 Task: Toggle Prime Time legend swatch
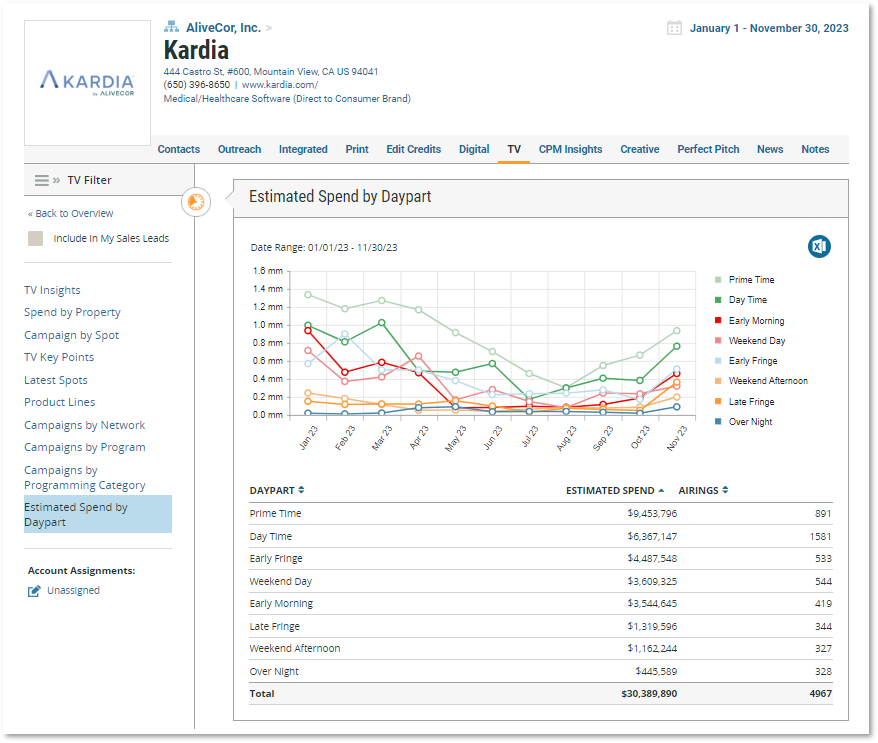click(718, 279)
